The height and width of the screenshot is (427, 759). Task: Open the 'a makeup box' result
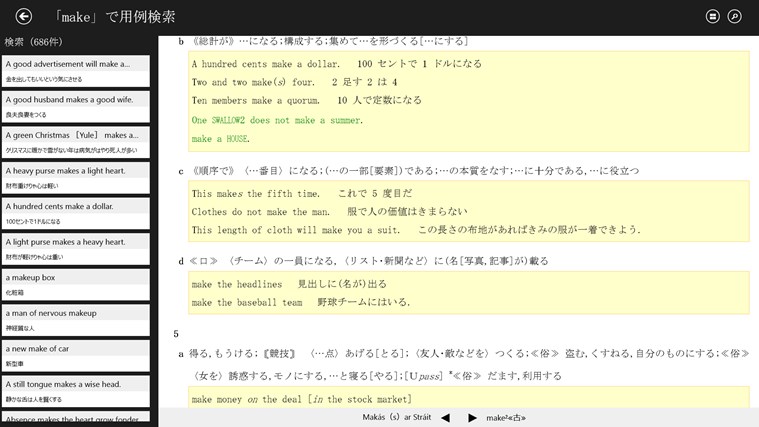click(77, 283)
